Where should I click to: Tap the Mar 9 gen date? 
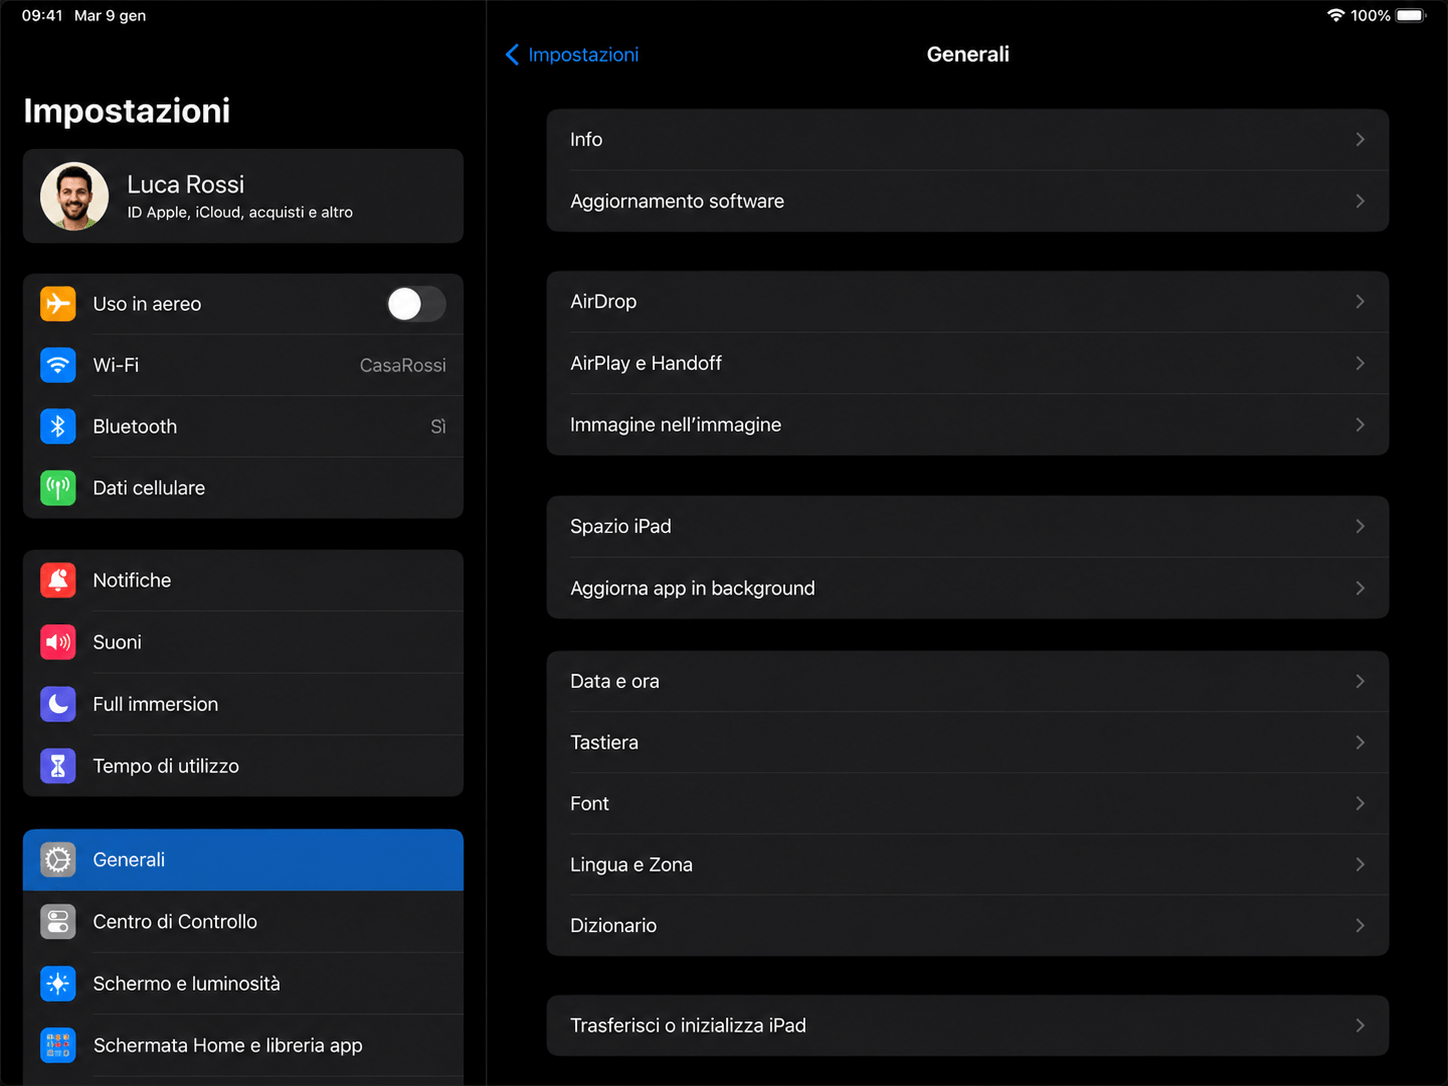click(110, 15)
